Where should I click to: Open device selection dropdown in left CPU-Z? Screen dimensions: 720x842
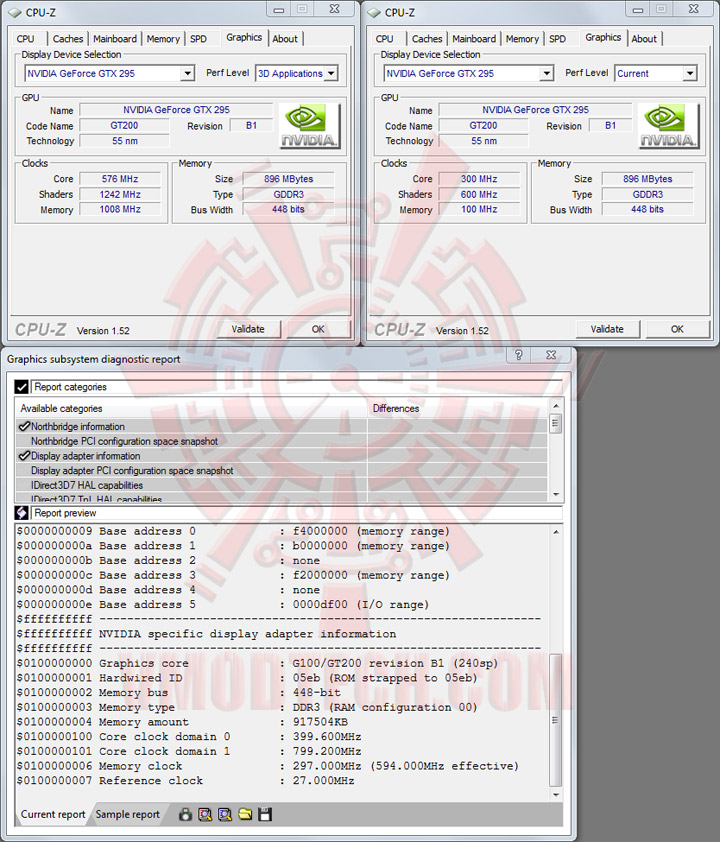click(187, 73)
